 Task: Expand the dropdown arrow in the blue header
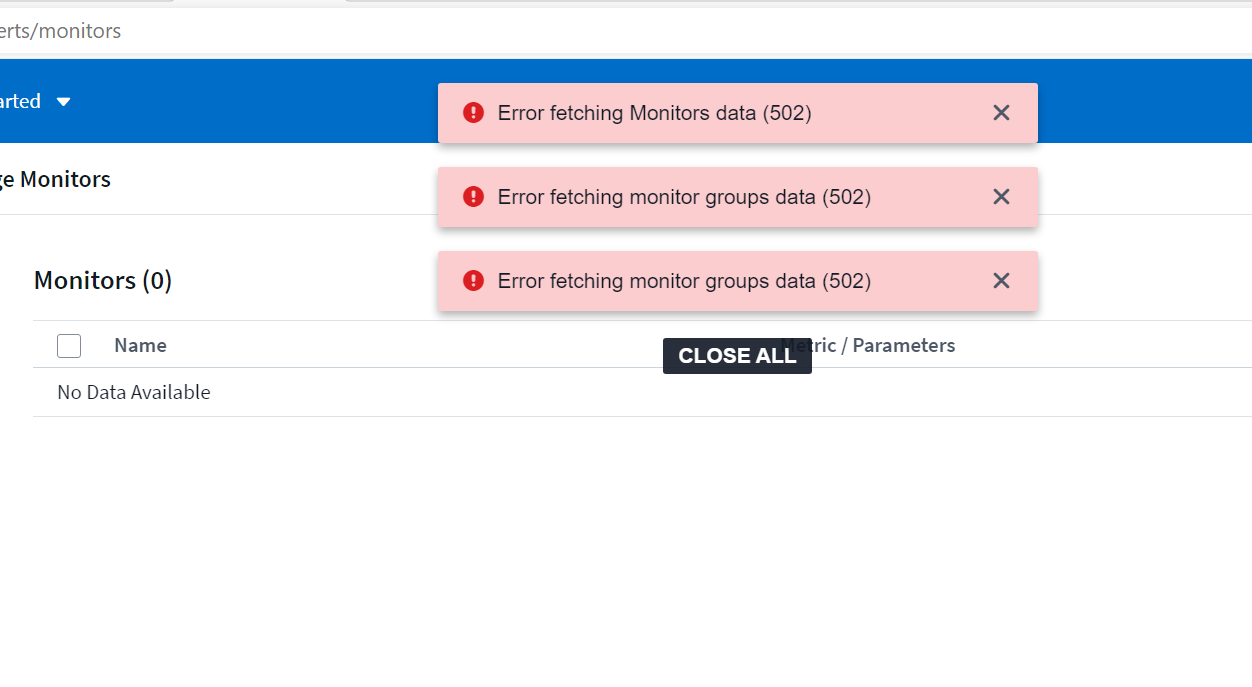(64, 102)
